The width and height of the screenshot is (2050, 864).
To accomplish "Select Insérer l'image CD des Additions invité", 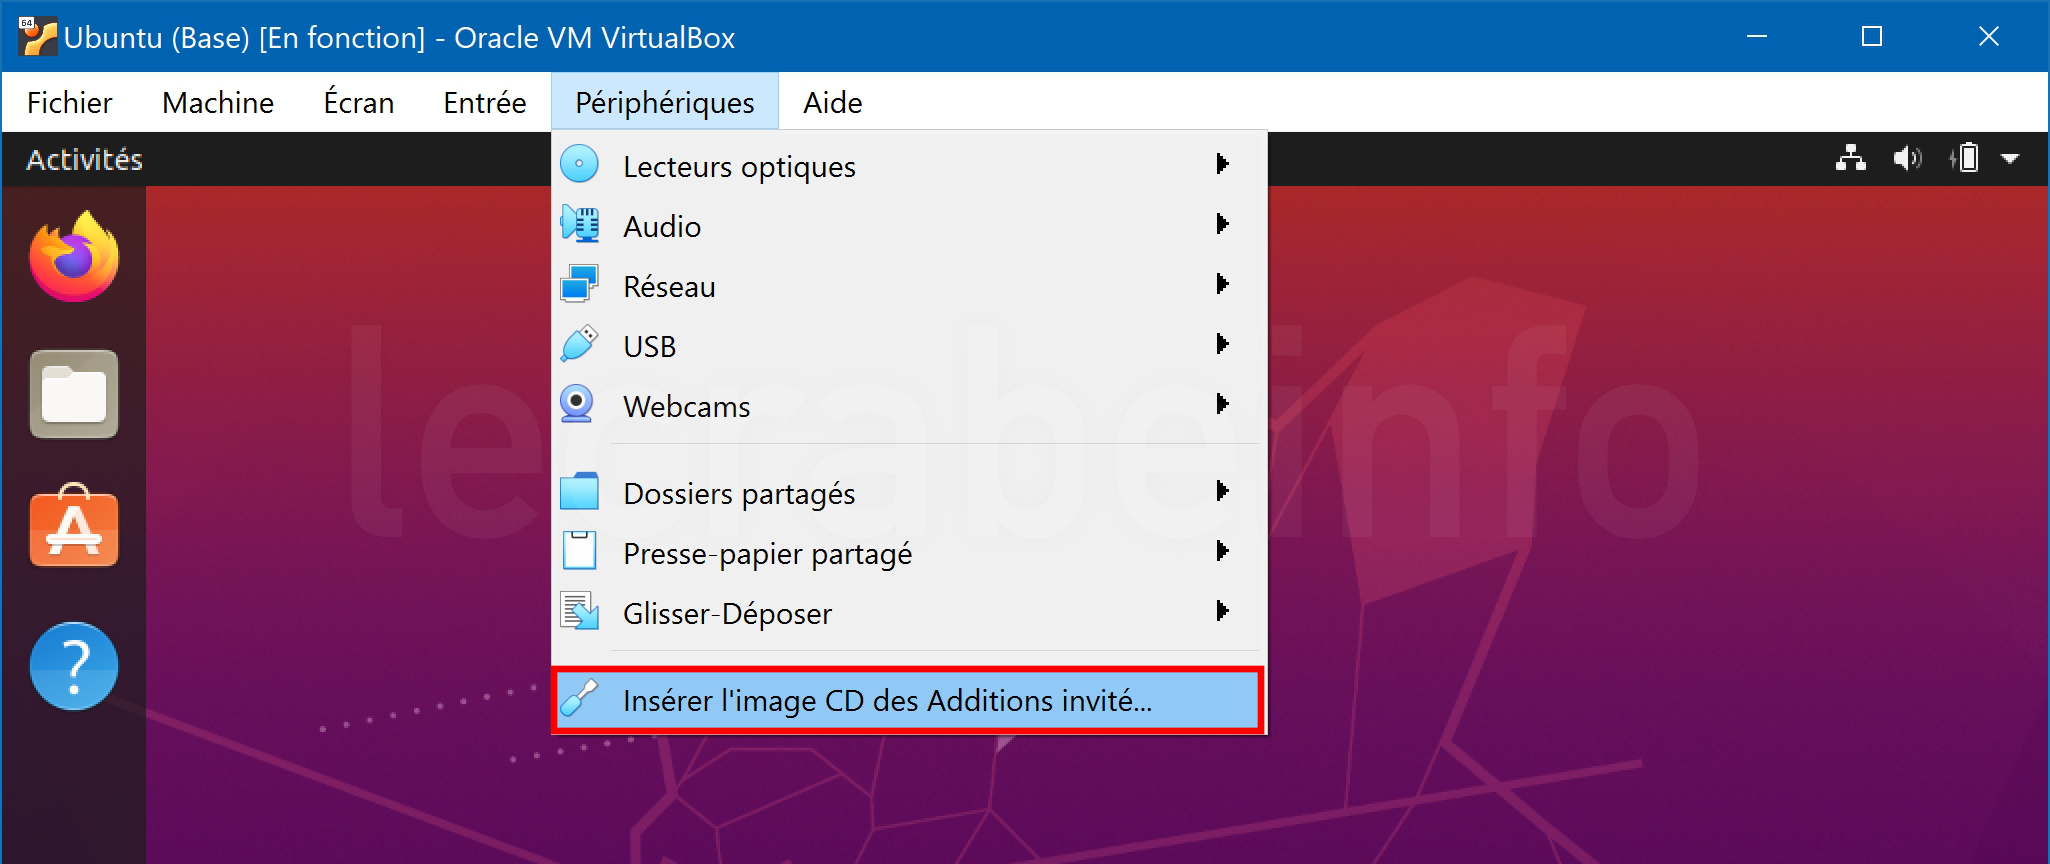I will 909,699.
